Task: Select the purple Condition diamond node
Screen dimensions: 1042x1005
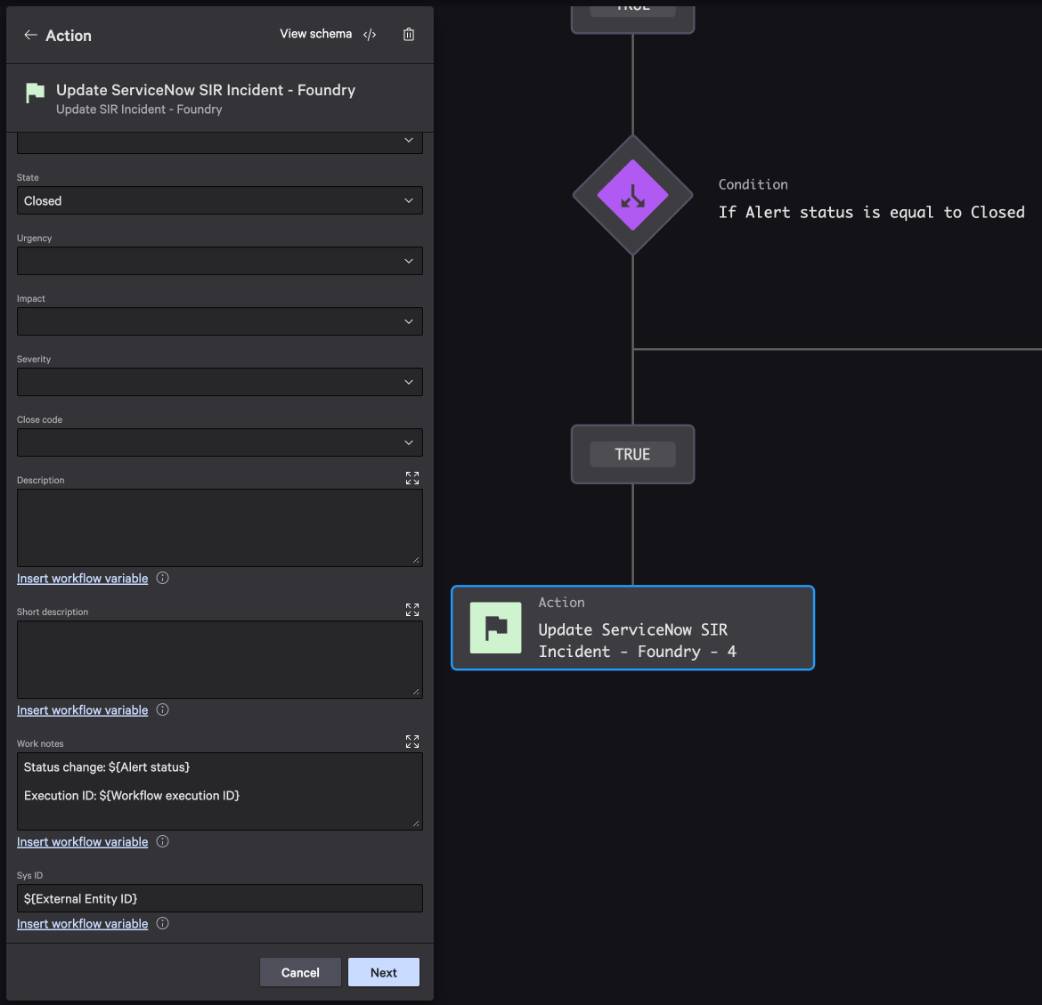Action: point(633,195)
